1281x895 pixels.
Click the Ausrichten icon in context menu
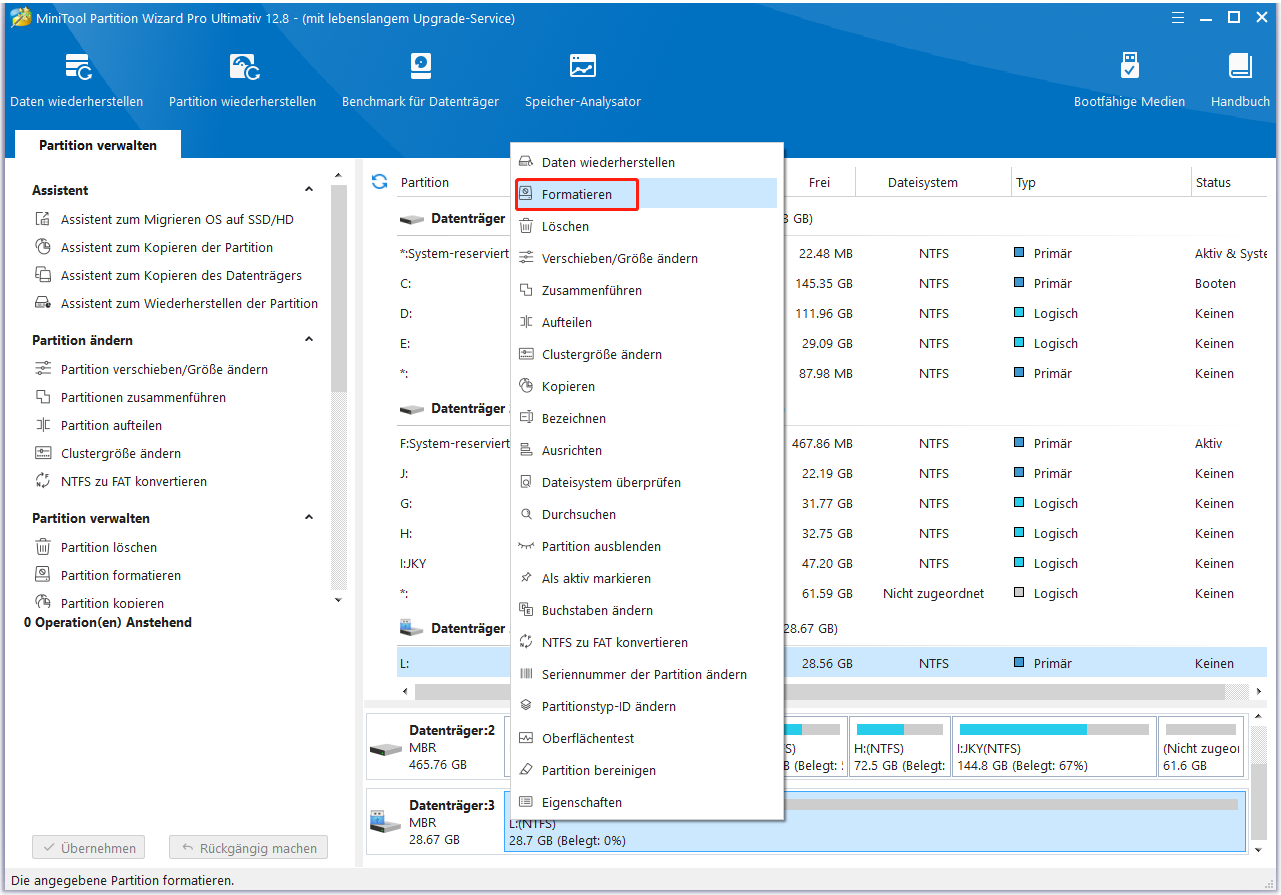[526, 450]
